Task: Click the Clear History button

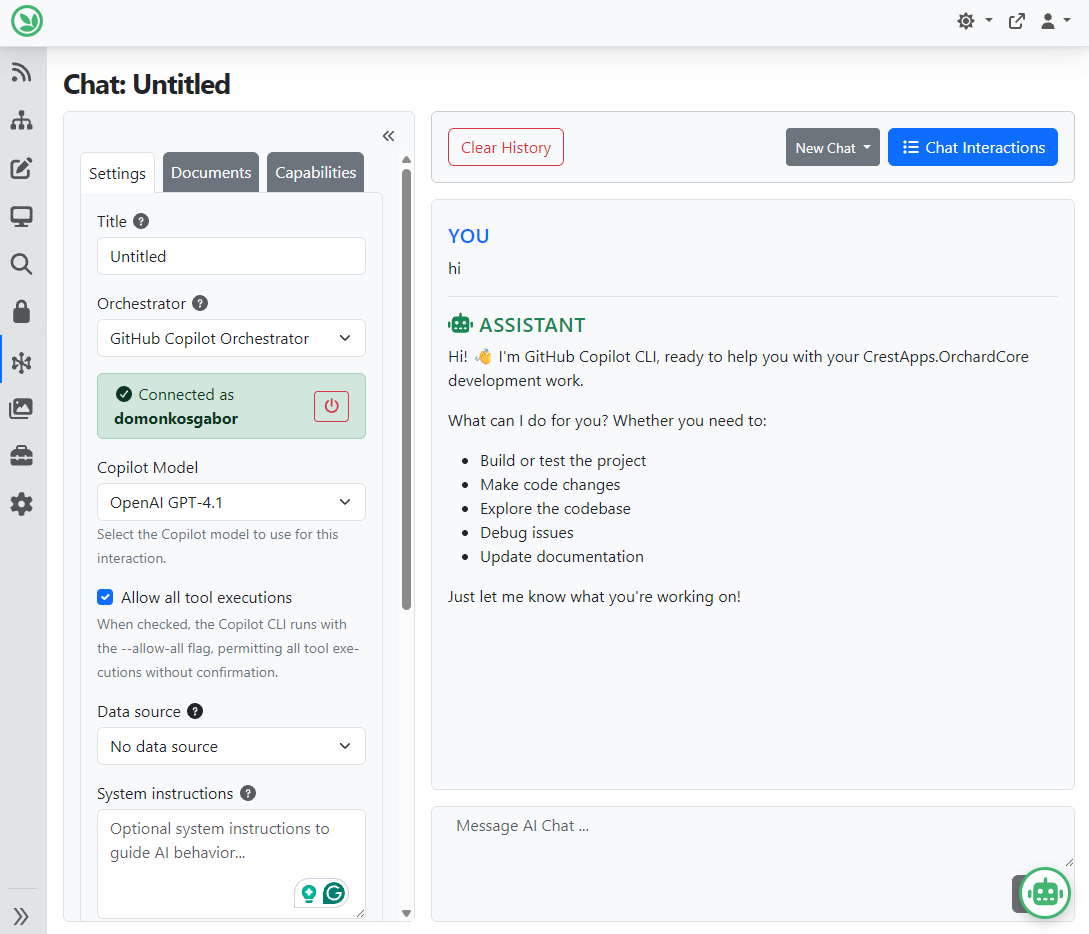Action: point(506,147)
